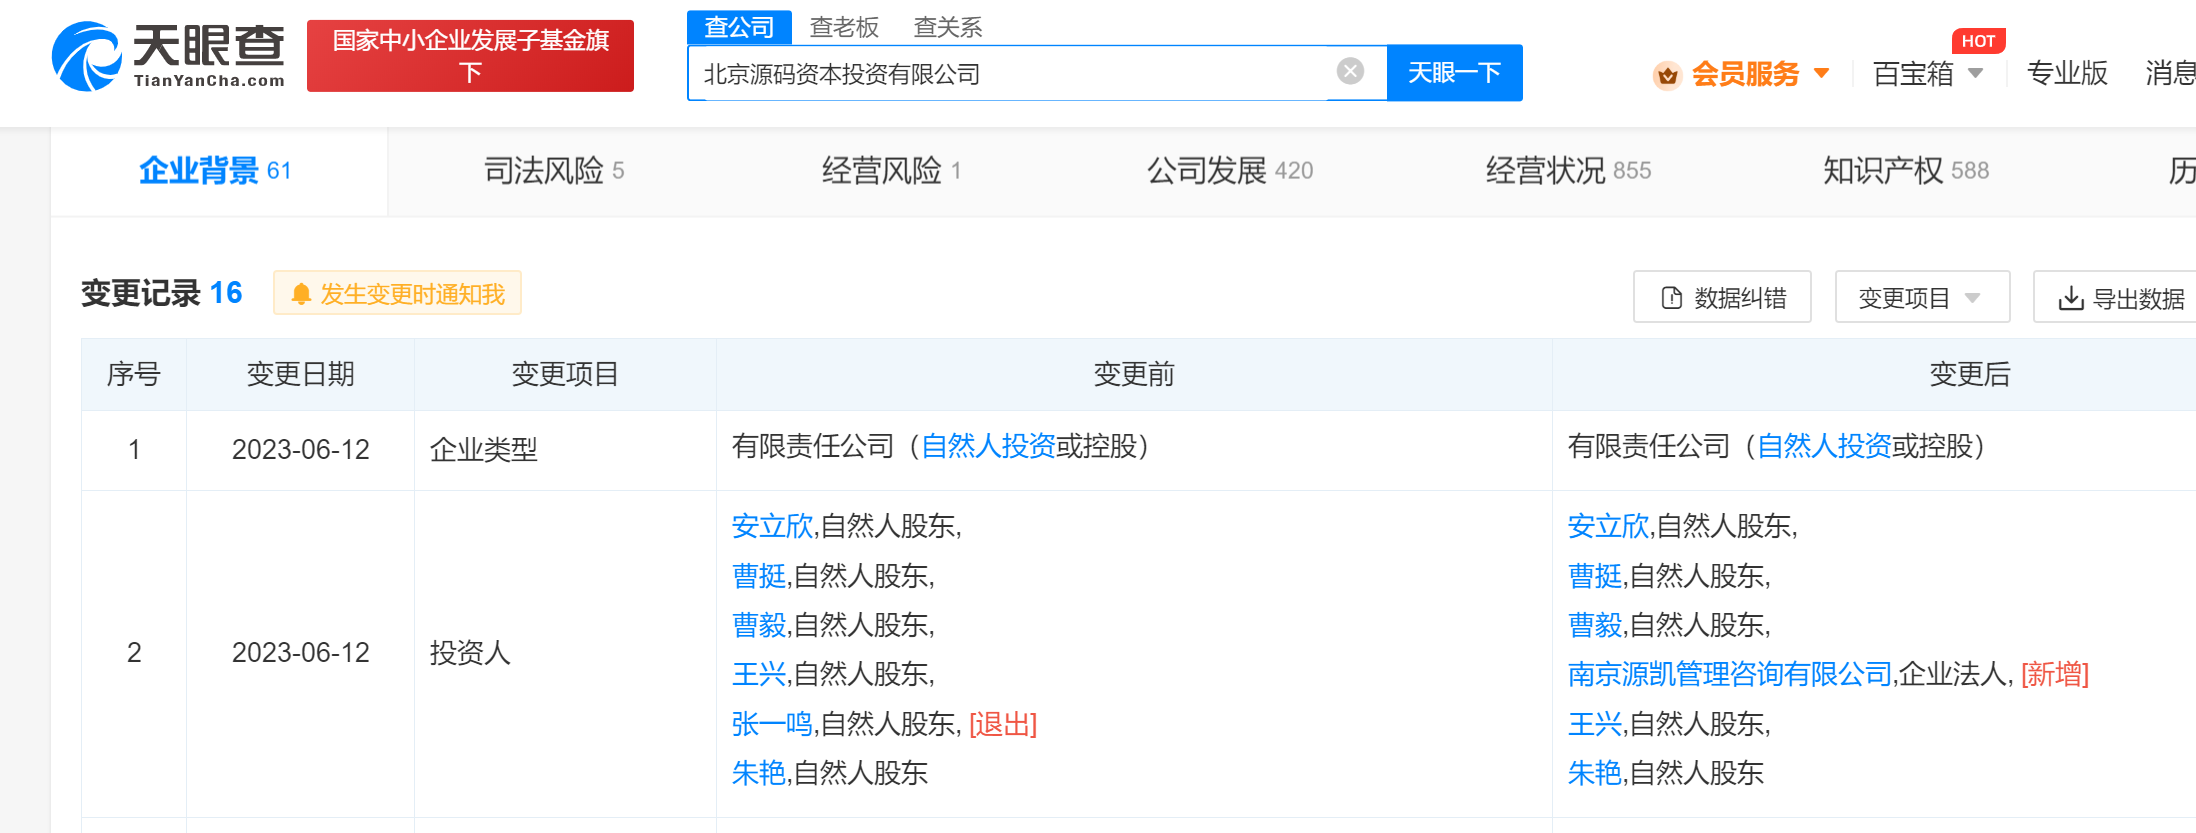Click the company name search input field

point(1010,73)
